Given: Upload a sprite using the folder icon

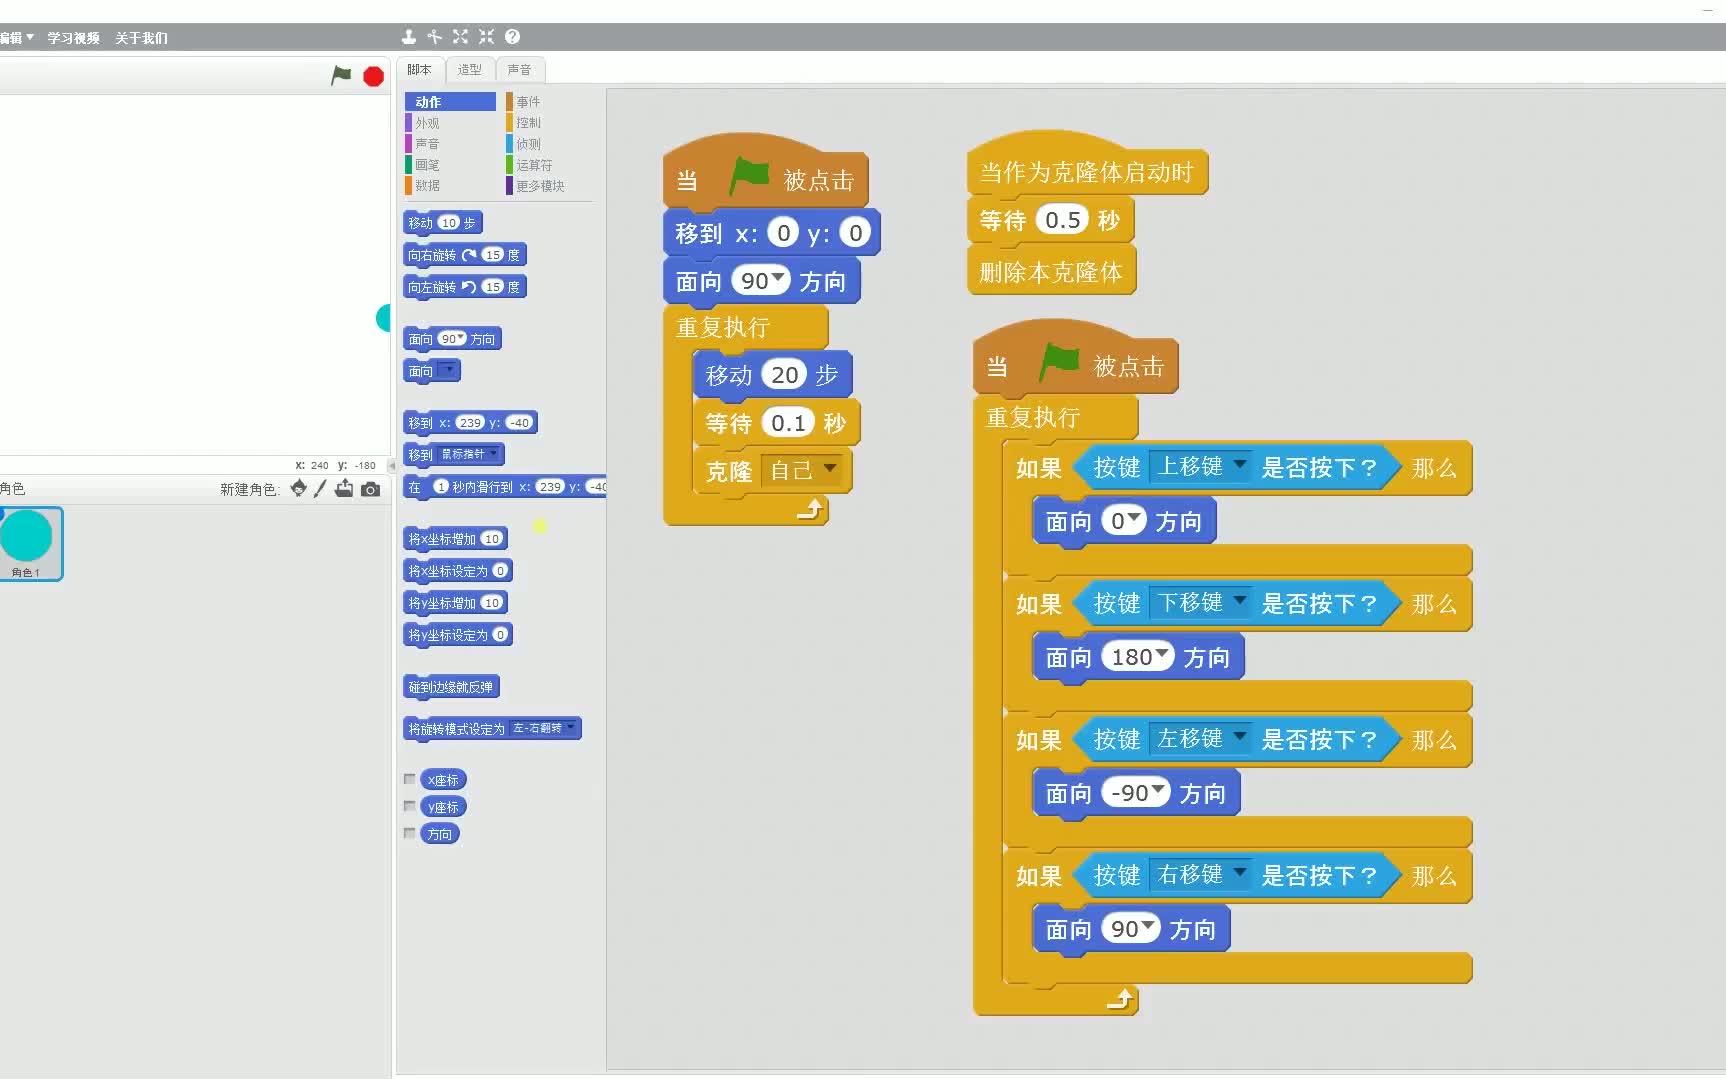Looking at the screenshot, I should 344,489.
